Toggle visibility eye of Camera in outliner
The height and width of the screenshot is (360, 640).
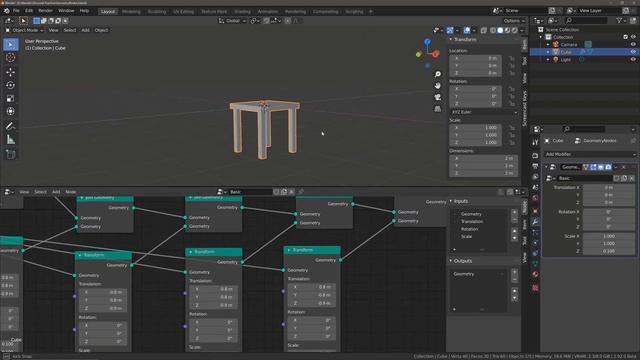click(633, 44)
